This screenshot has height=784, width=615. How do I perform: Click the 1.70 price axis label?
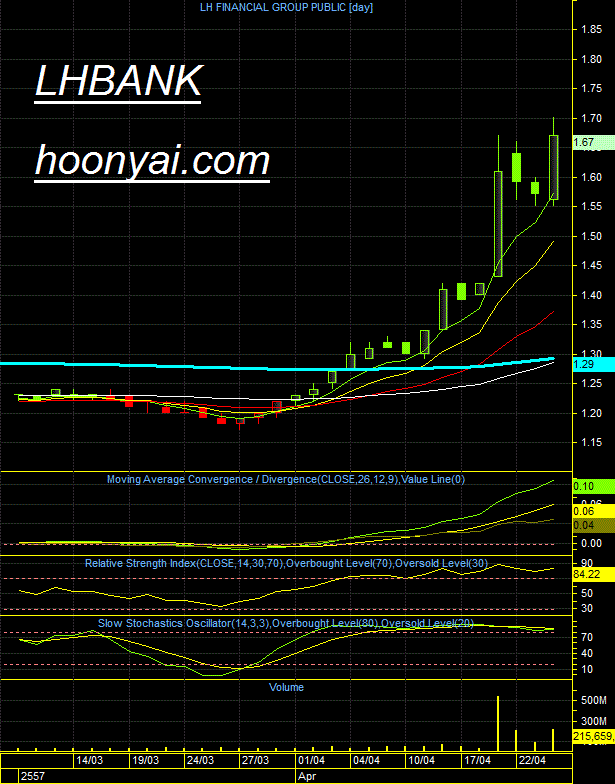coord(592,118)
